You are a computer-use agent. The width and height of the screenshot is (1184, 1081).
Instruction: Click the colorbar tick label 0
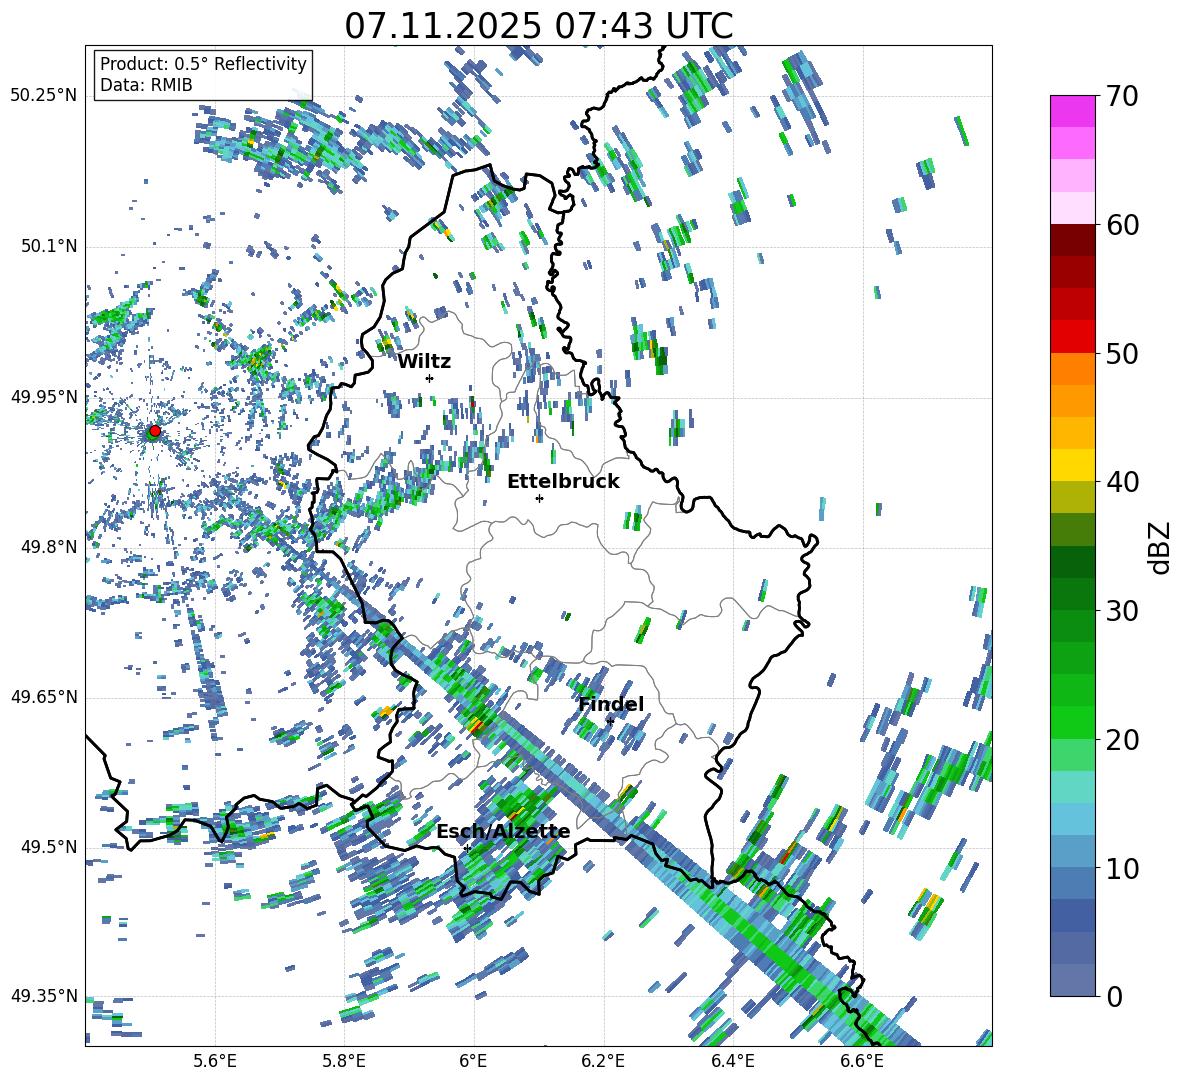(1114, 996)
